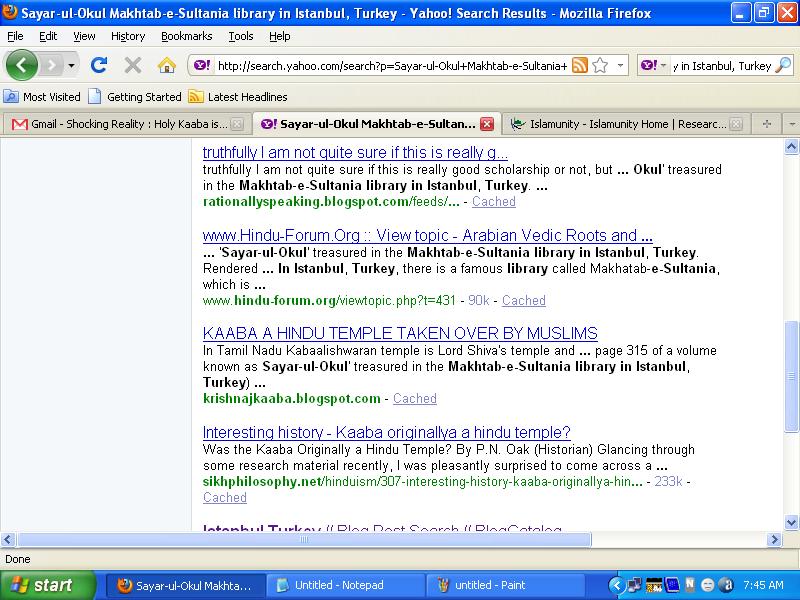
Task: Click the vertical scrollbar thumb
Action: click(x=791, y=376)
